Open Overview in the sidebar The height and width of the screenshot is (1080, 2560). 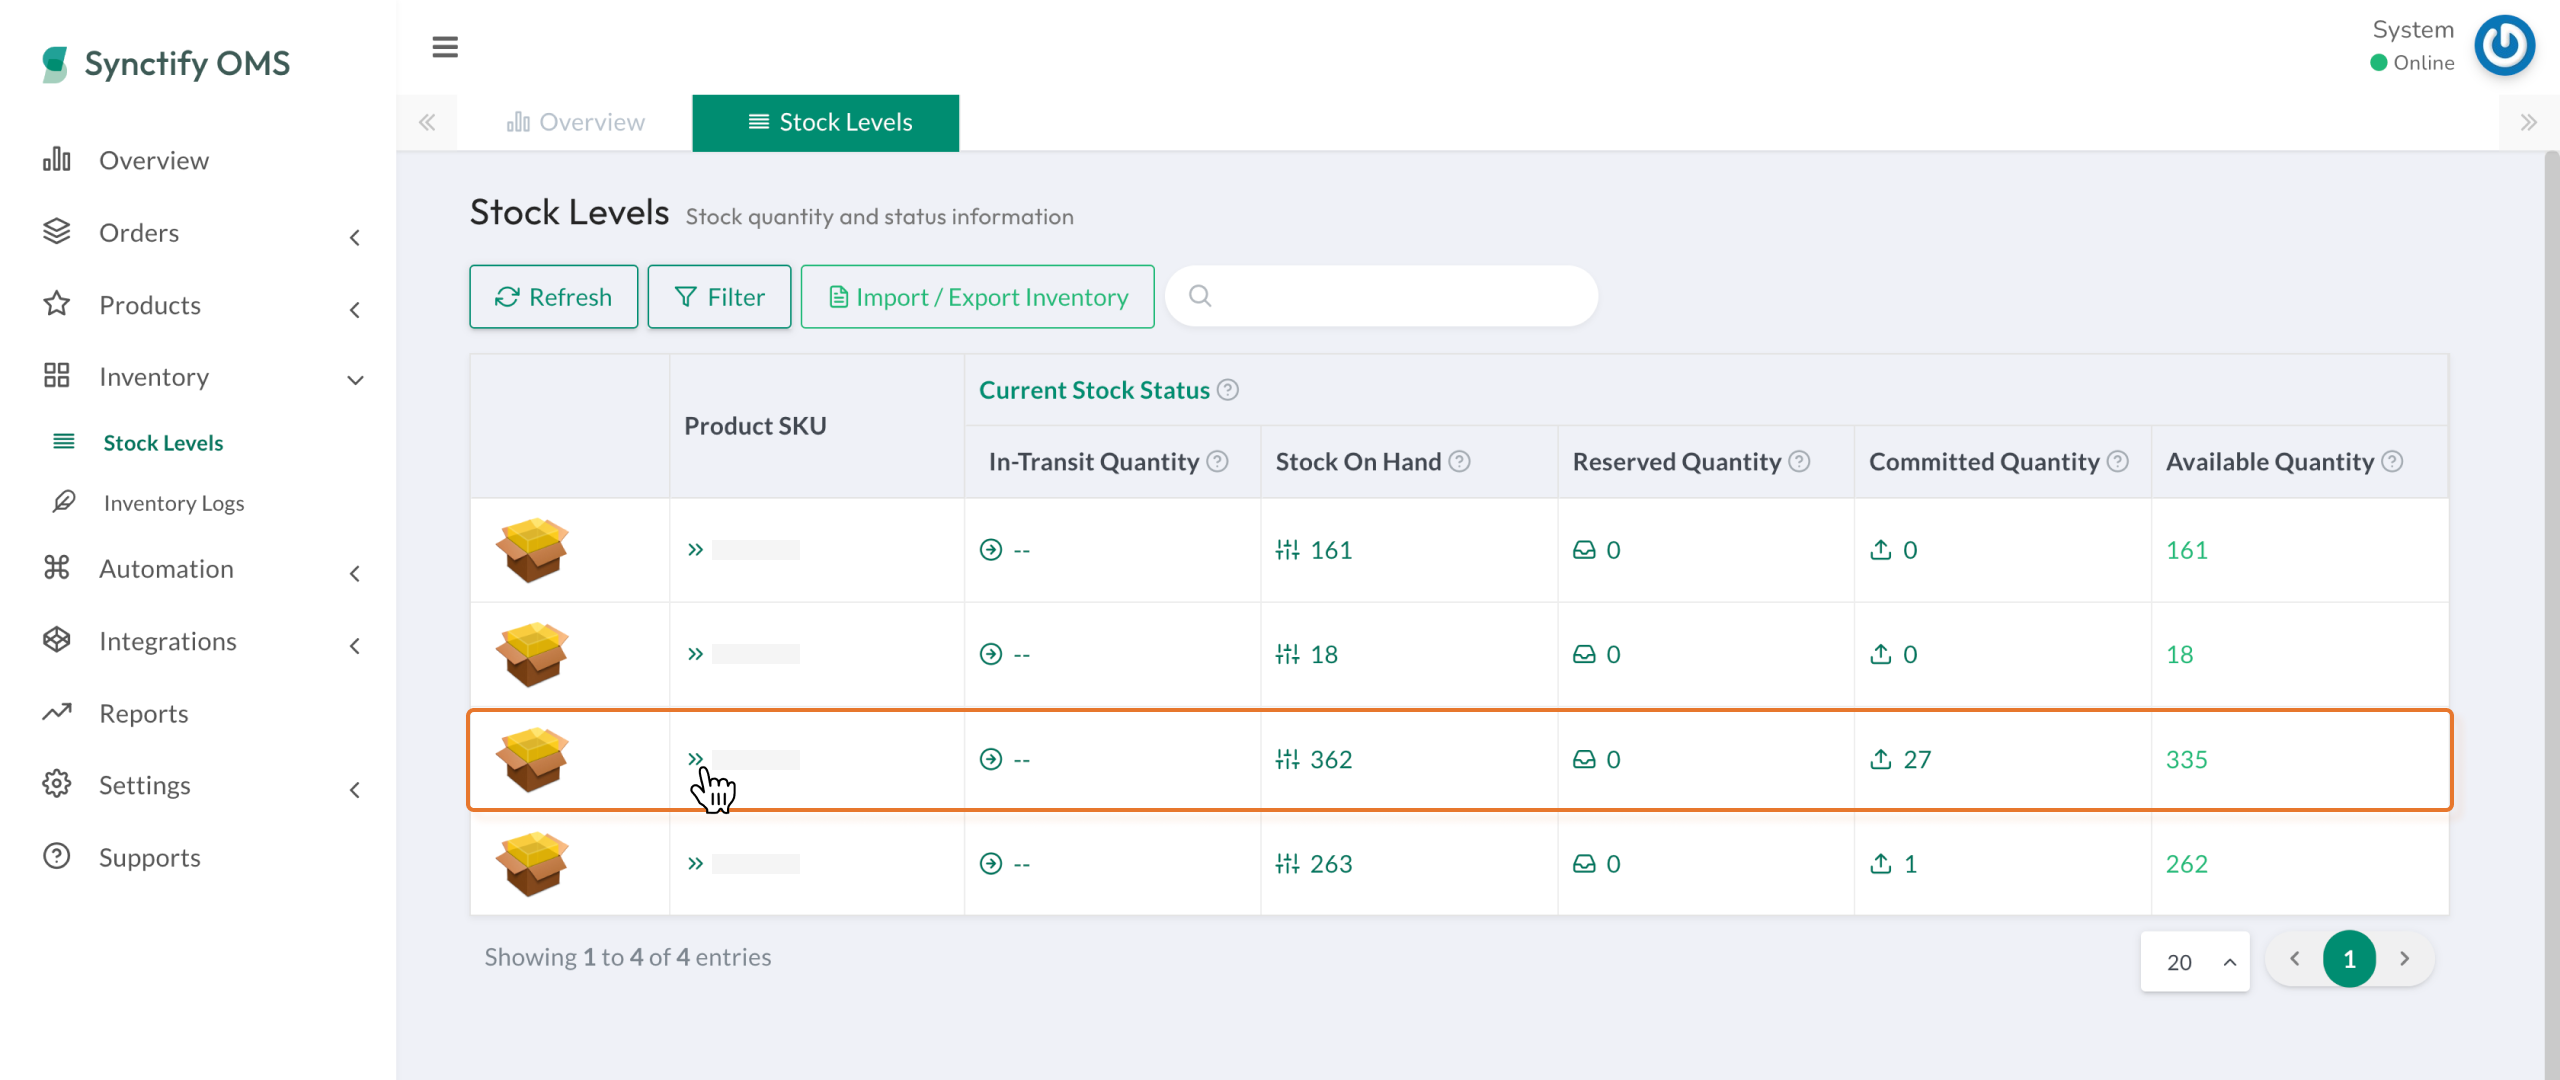(x=154, y=161)
